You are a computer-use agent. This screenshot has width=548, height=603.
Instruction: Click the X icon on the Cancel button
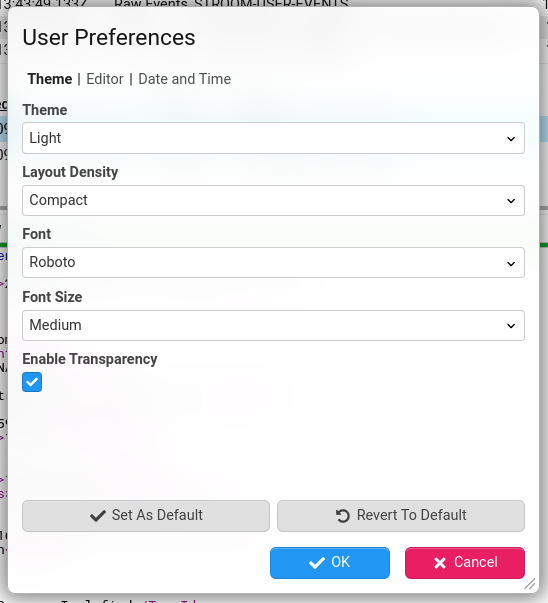[x=440, y=563]
